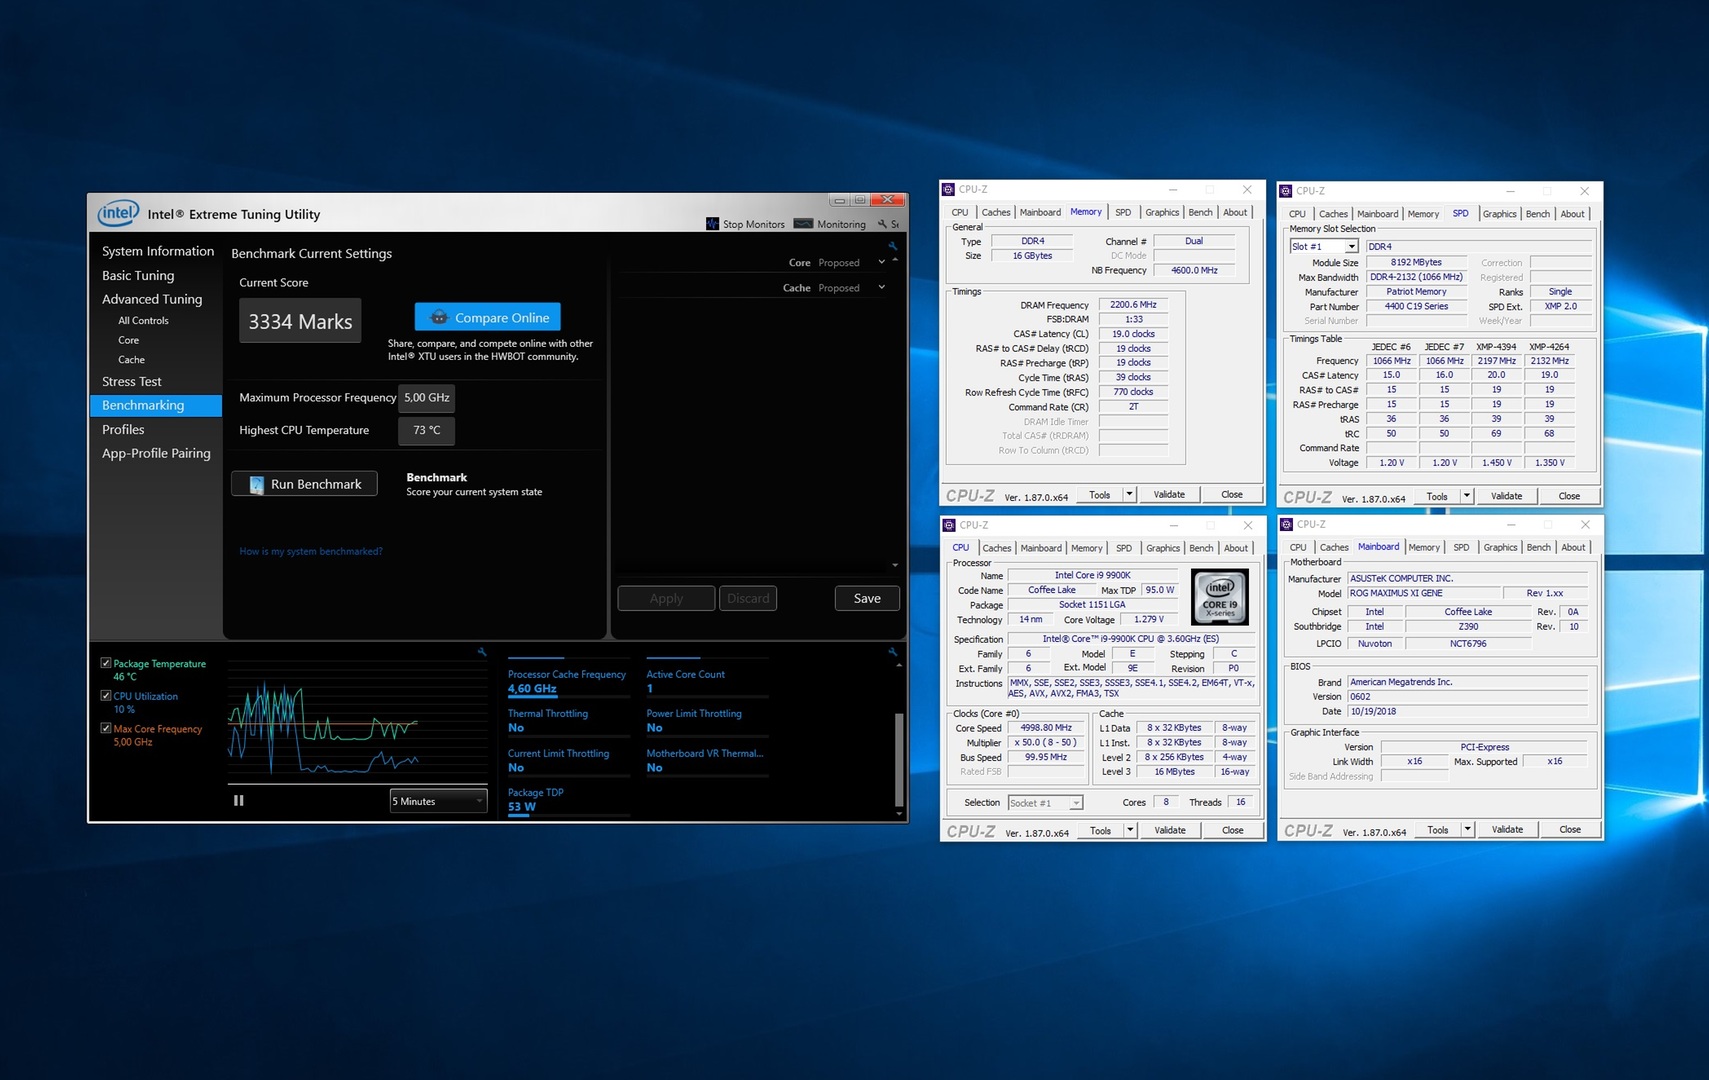Pause the monitoring graph
Viewport: 1709px width, 1080px height.
239,800
